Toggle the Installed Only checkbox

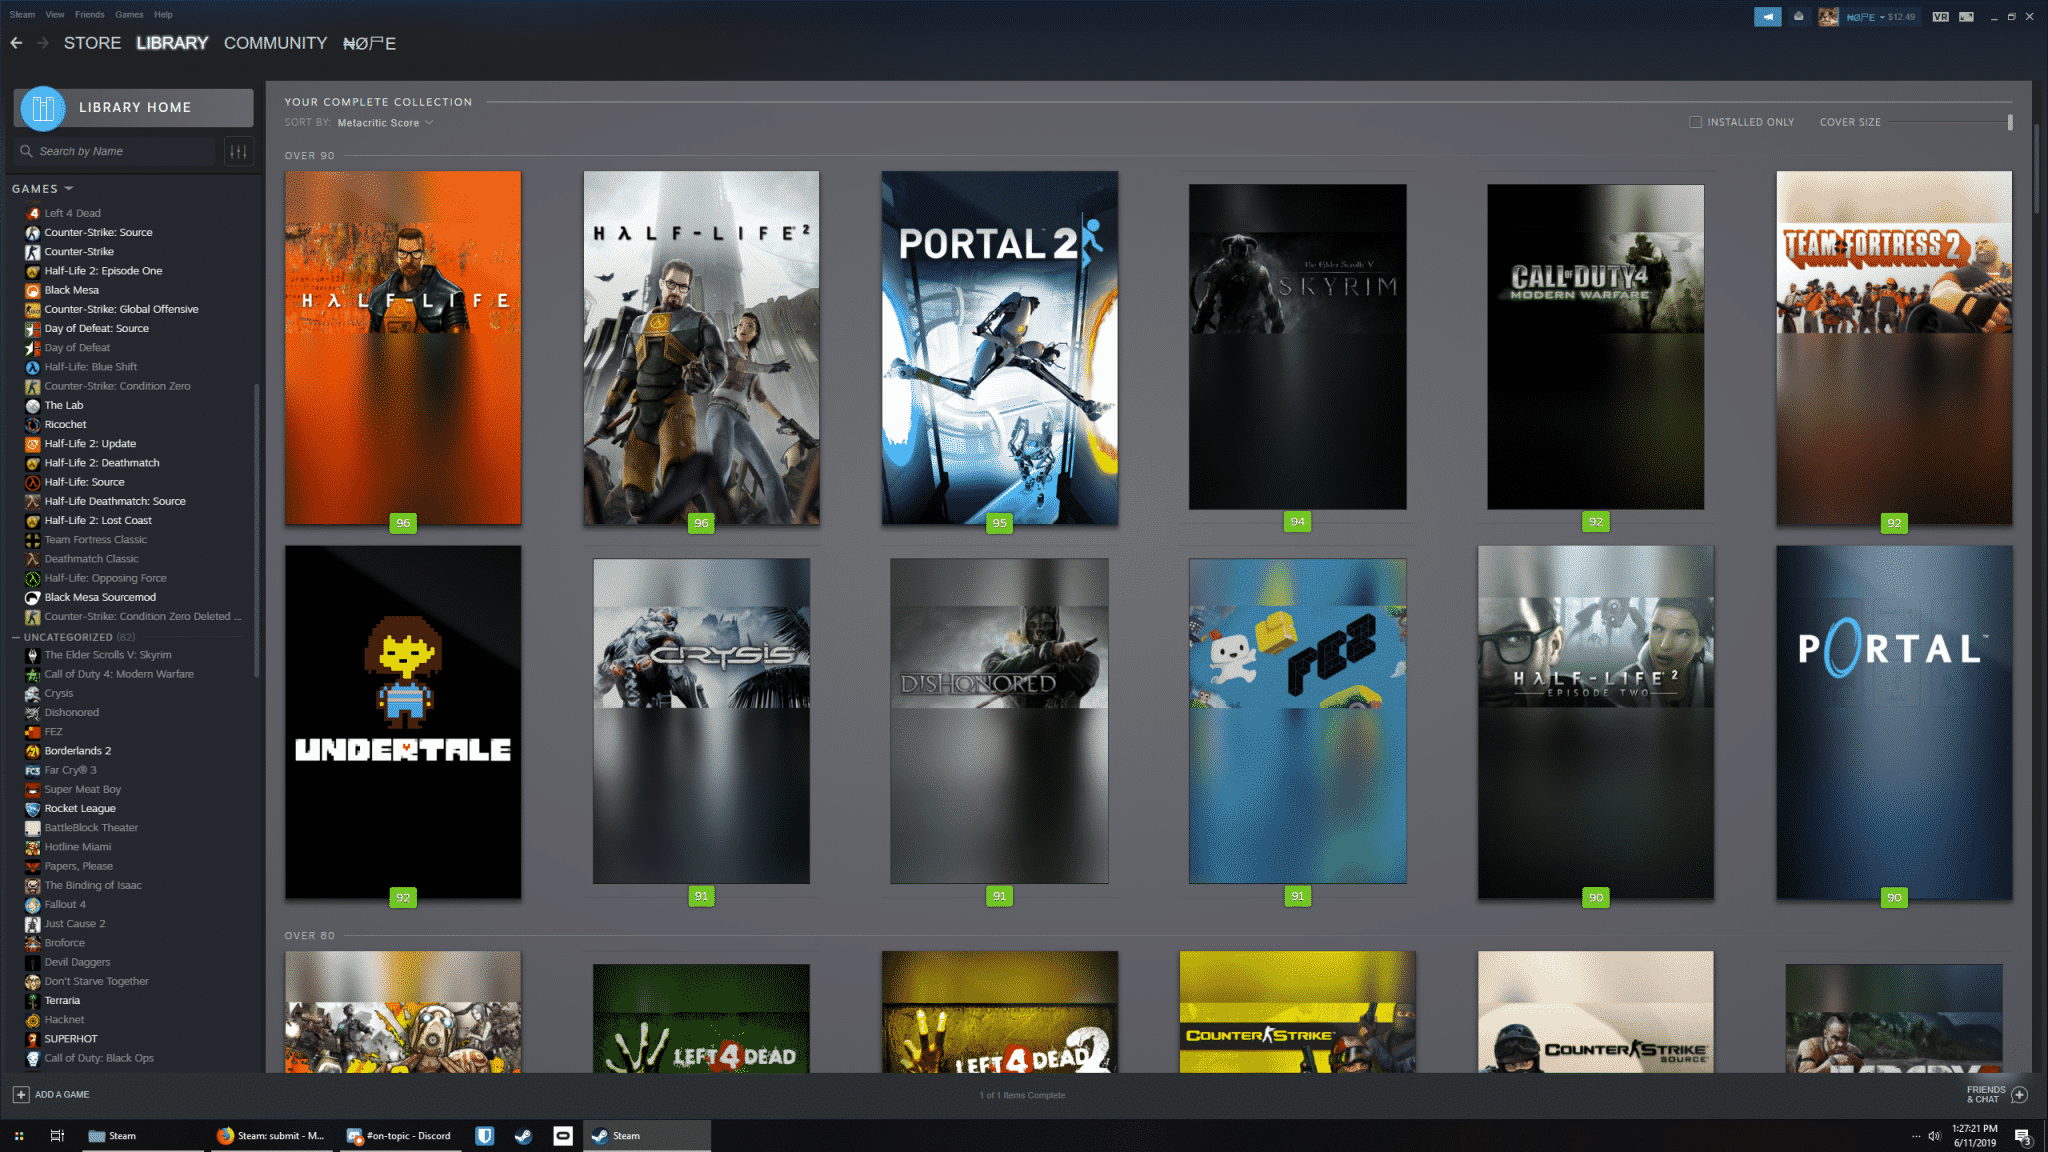coord(1695,122)
